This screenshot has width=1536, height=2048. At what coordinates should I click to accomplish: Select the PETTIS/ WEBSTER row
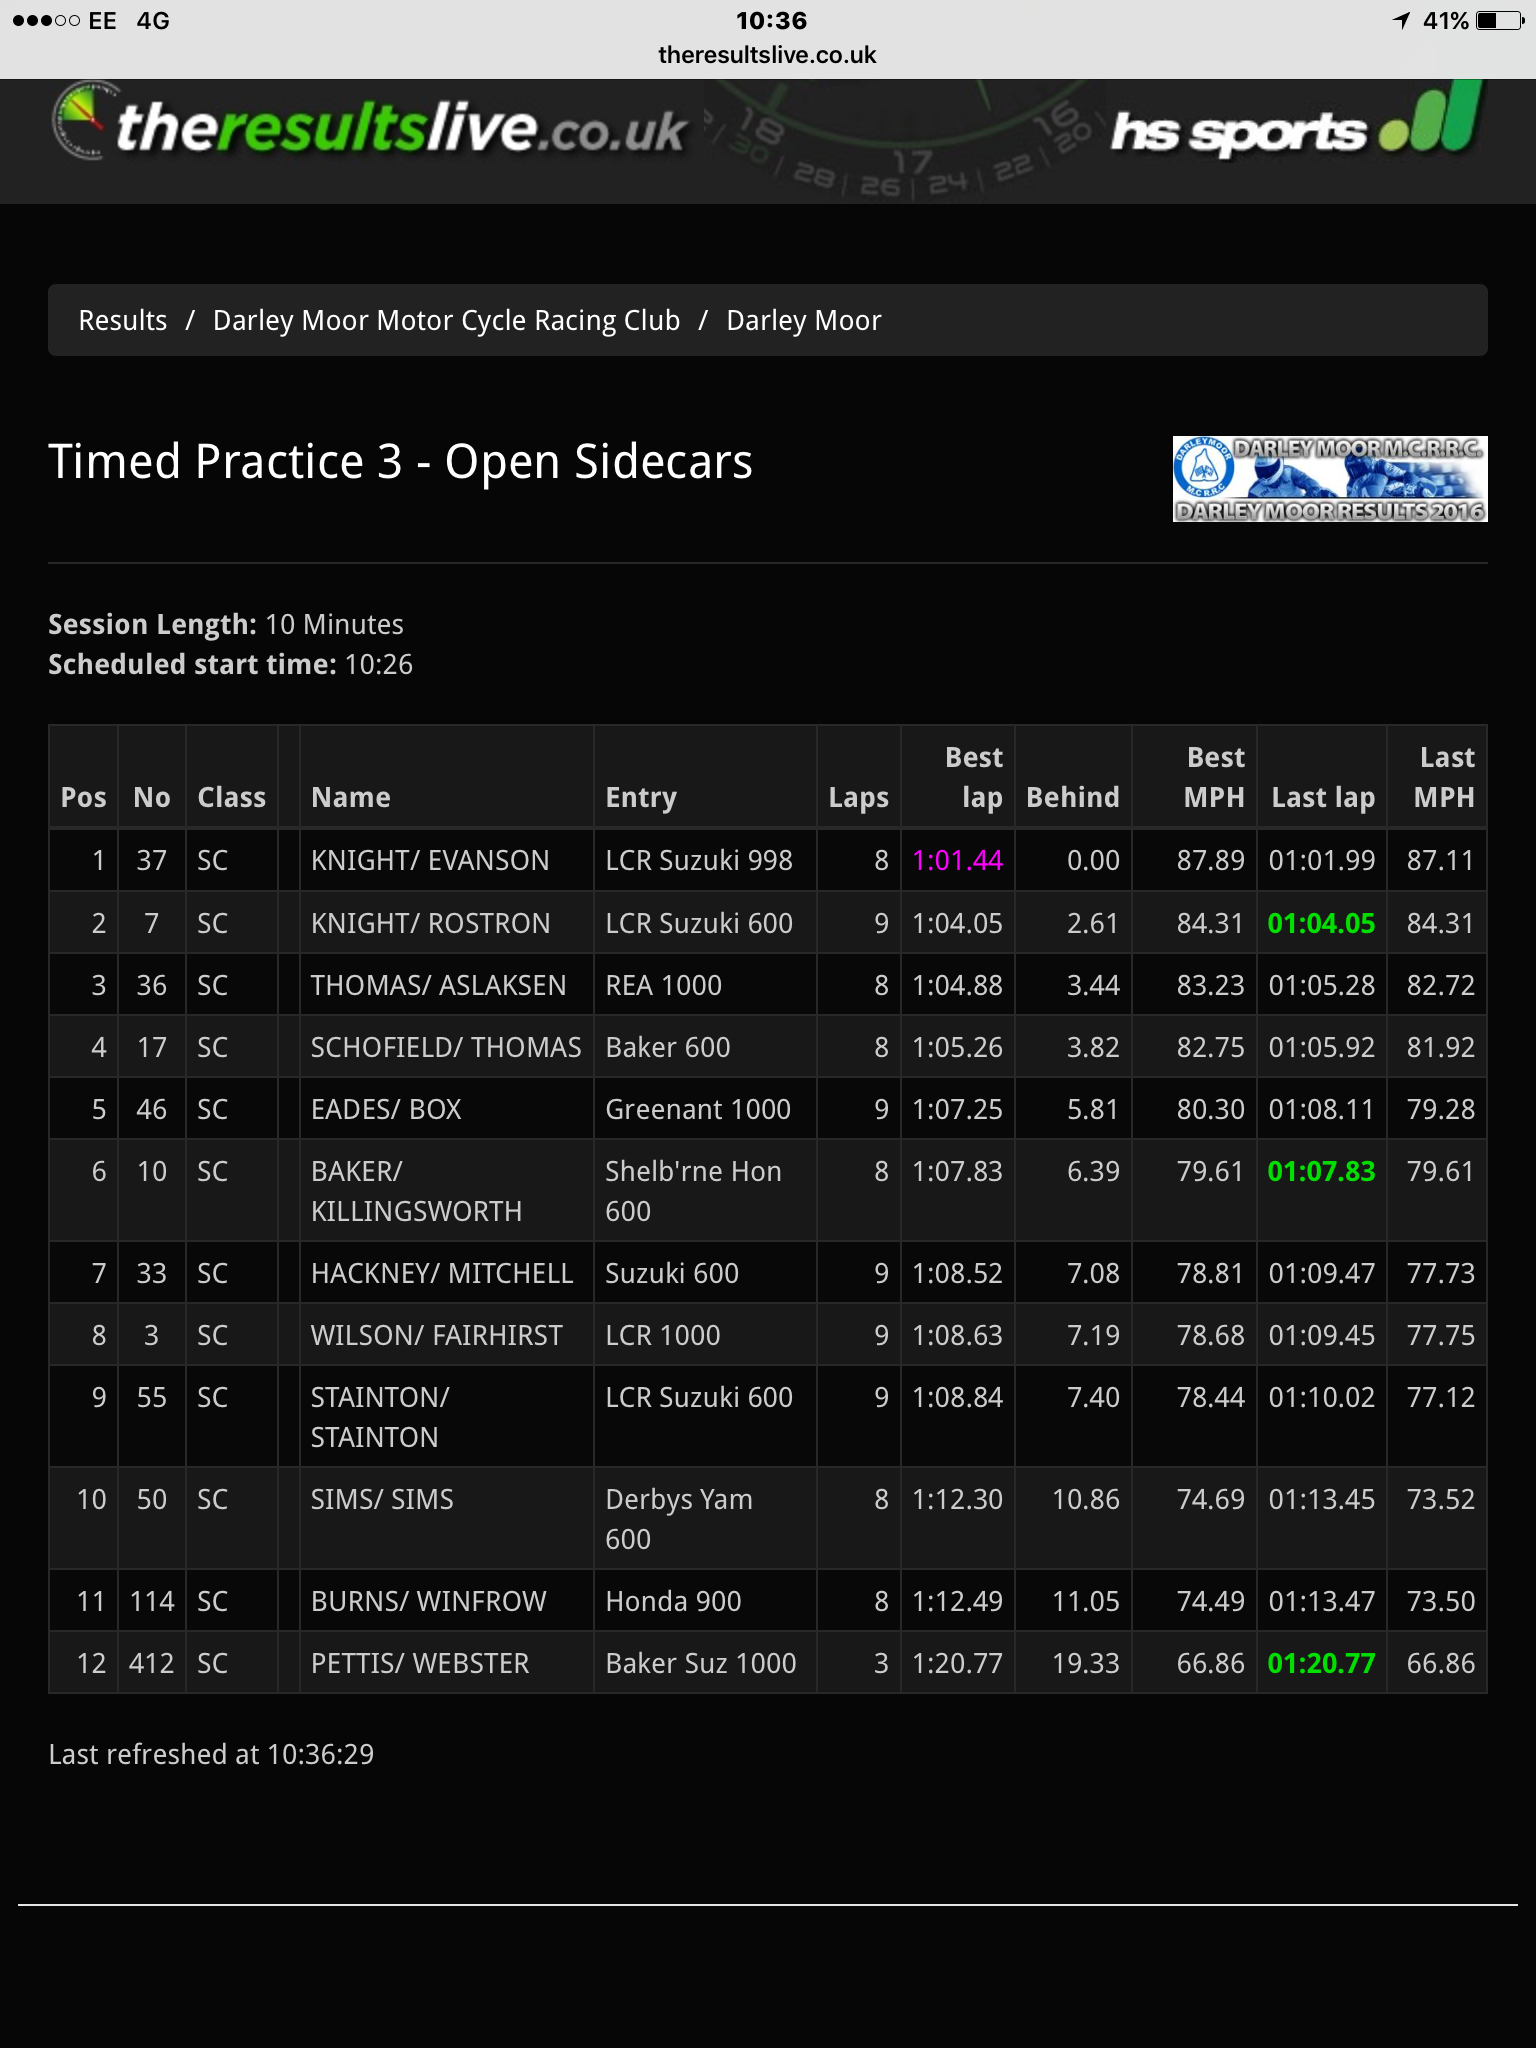tap(767, 1663)
